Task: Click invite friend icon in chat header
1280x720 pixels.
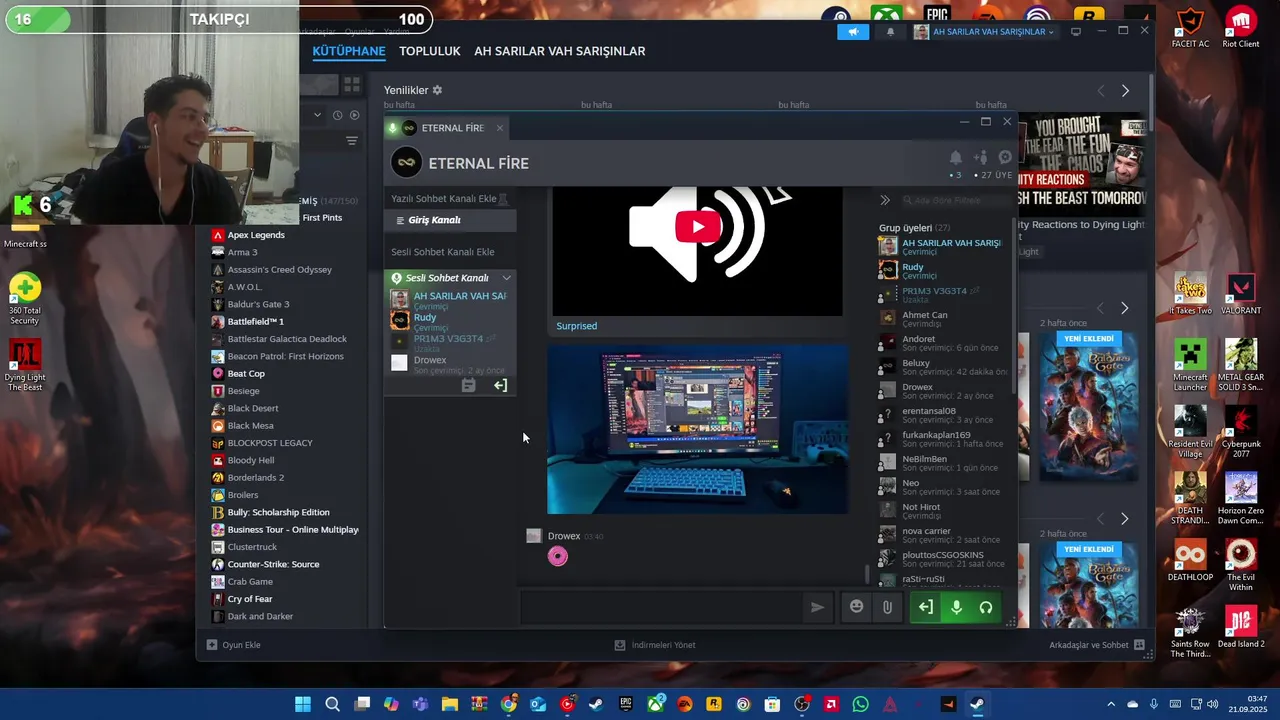Action: [980, 157]
